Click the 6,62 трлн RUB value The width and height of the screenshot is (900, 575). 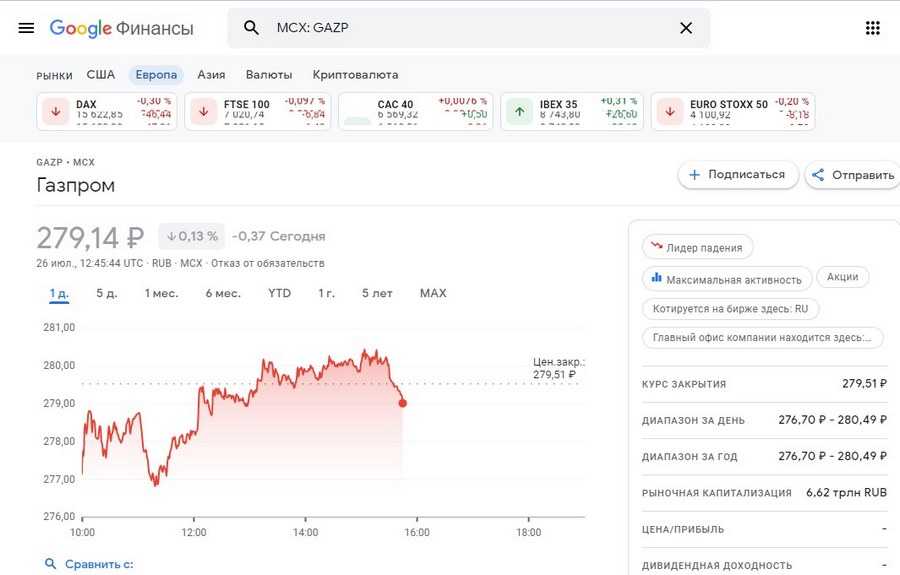(x=846, y=492)
